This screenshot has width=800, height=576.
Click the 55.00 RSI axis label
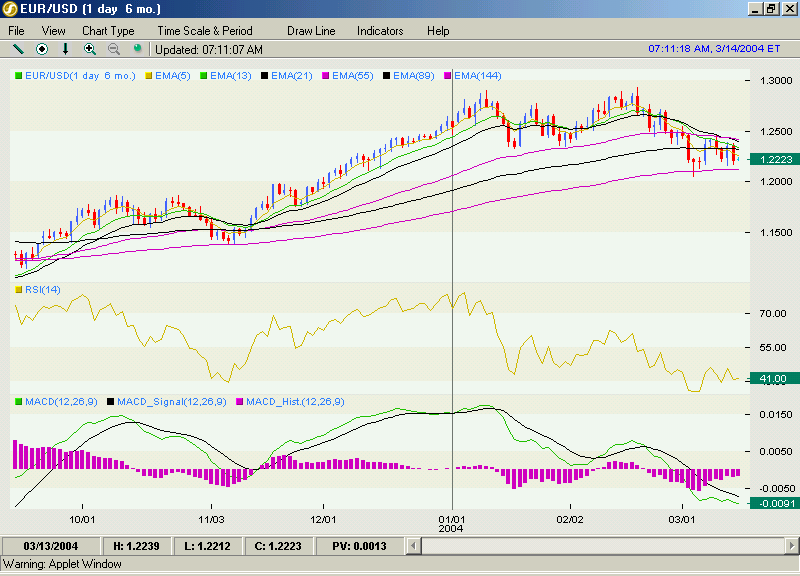click(x=773, y=347)
